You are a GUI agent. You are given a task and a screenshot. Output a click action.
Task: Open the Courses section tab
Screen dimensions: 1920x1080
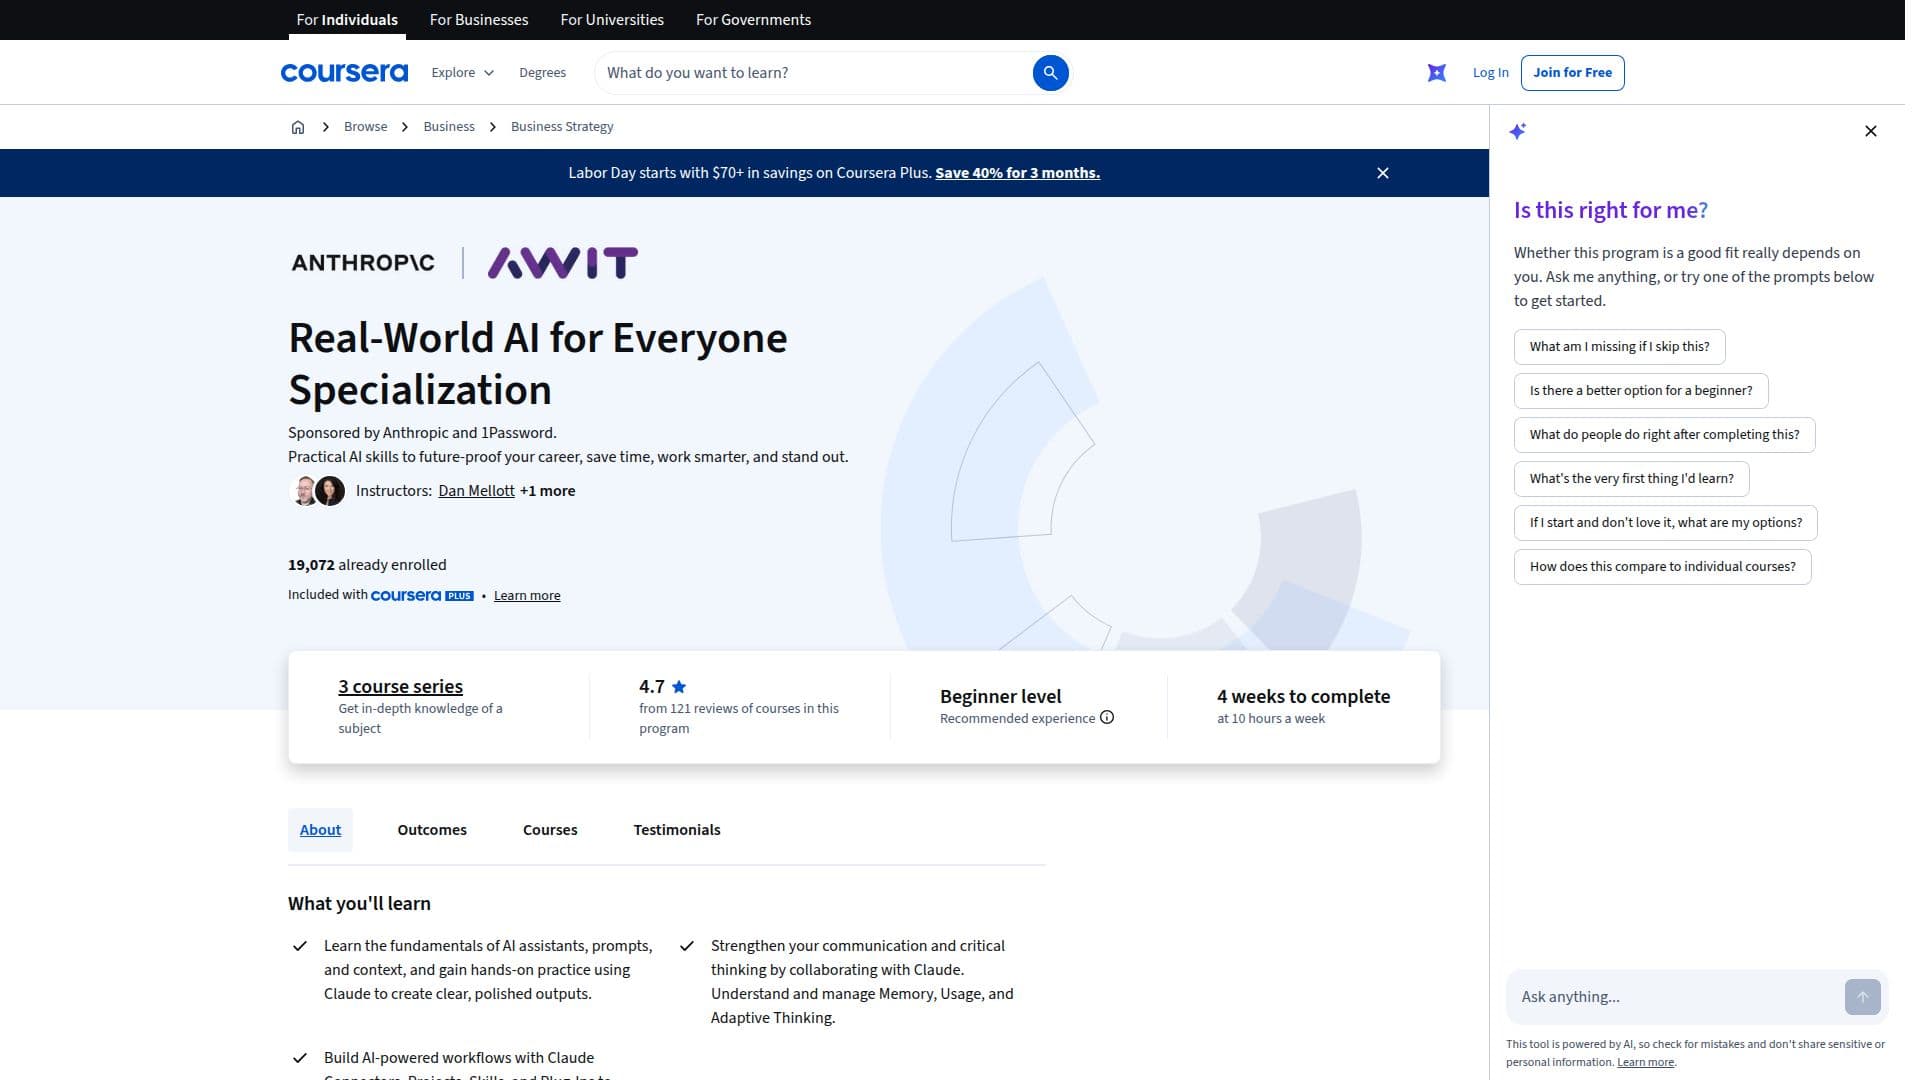pos(550,830)
